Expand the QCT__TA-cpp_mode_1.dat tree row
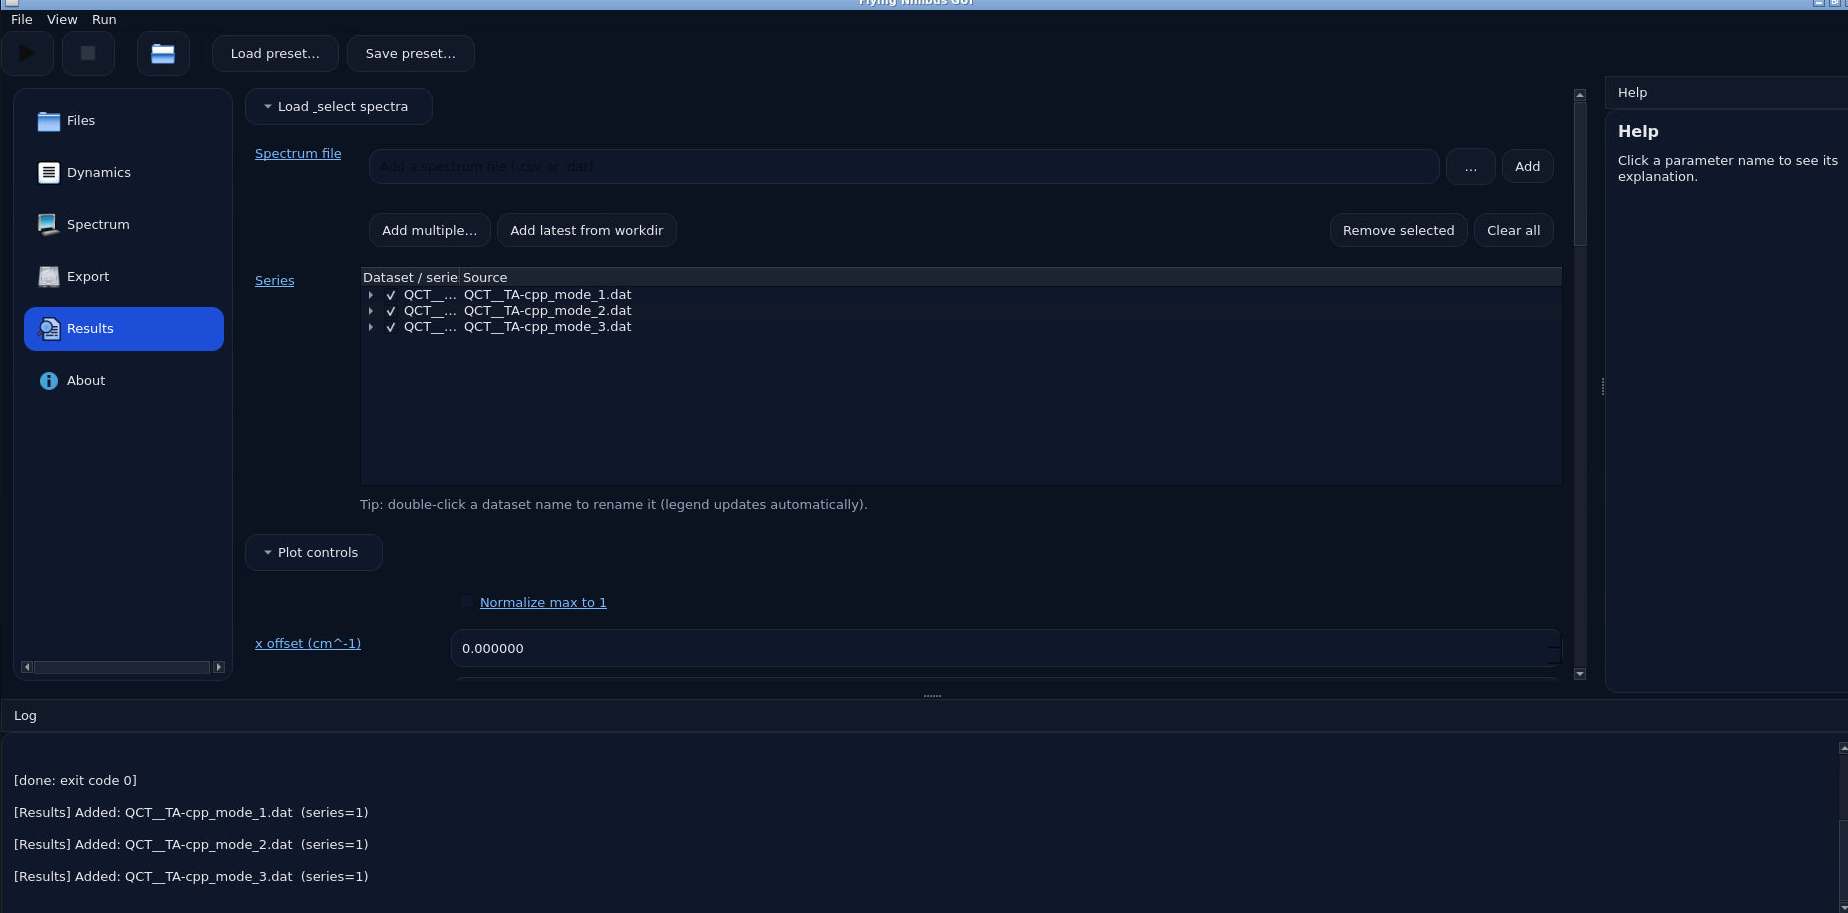 [371, 295]
